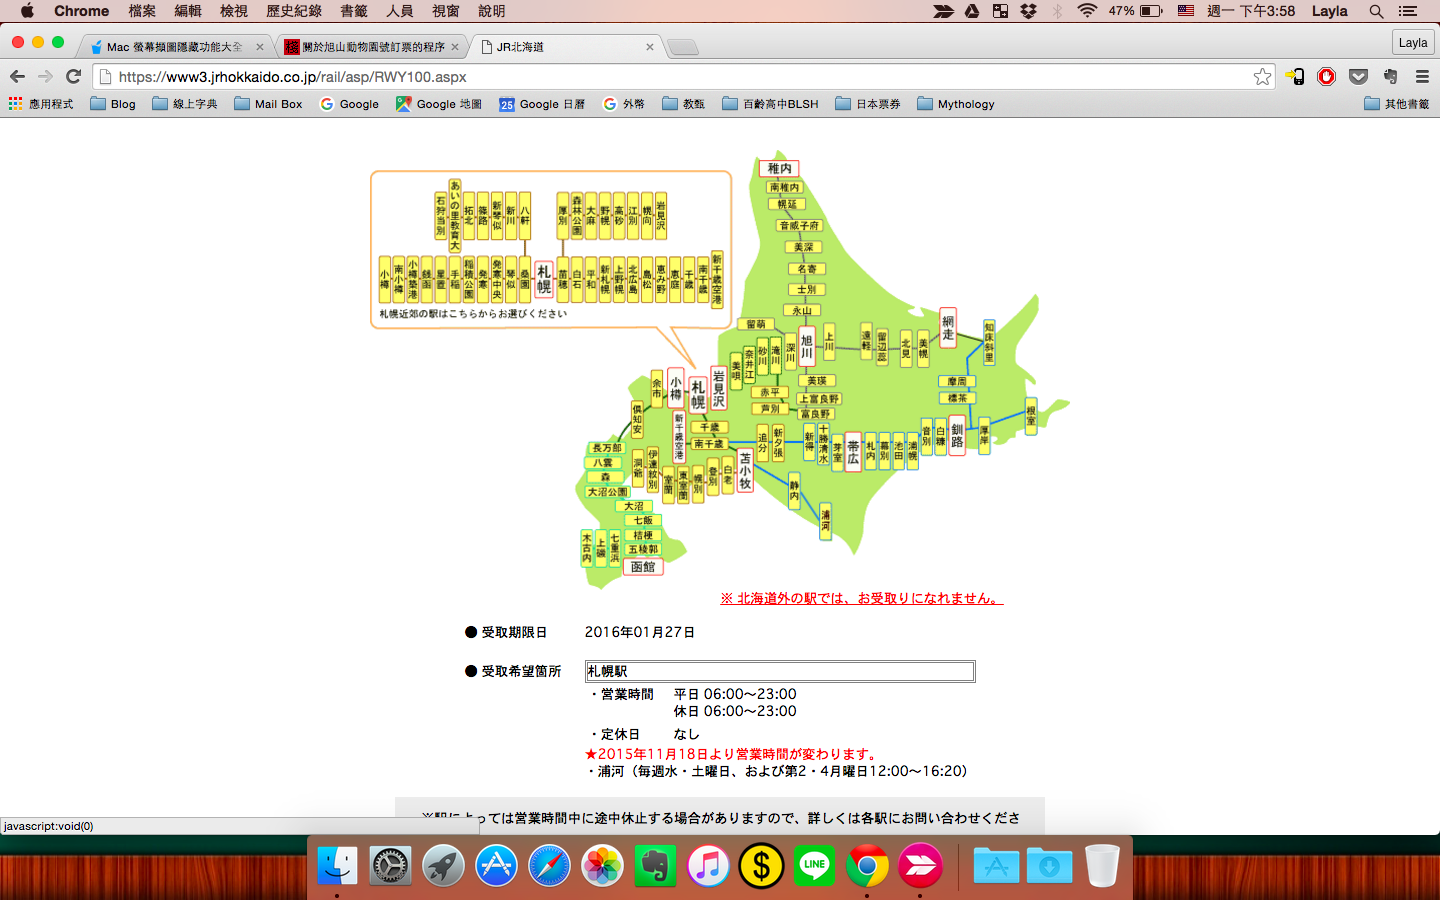
Task: Expand the 其他書籤 bookmarks folder
Action: (1397, 104)
